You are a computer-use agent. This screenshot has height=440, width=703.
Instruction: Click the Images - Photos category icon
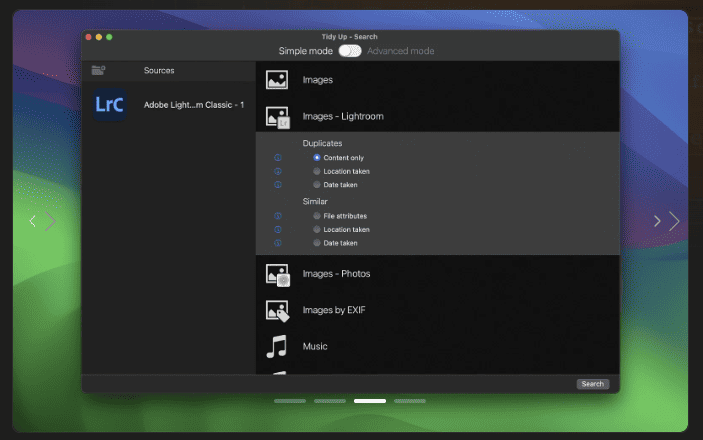coord(278,274)
